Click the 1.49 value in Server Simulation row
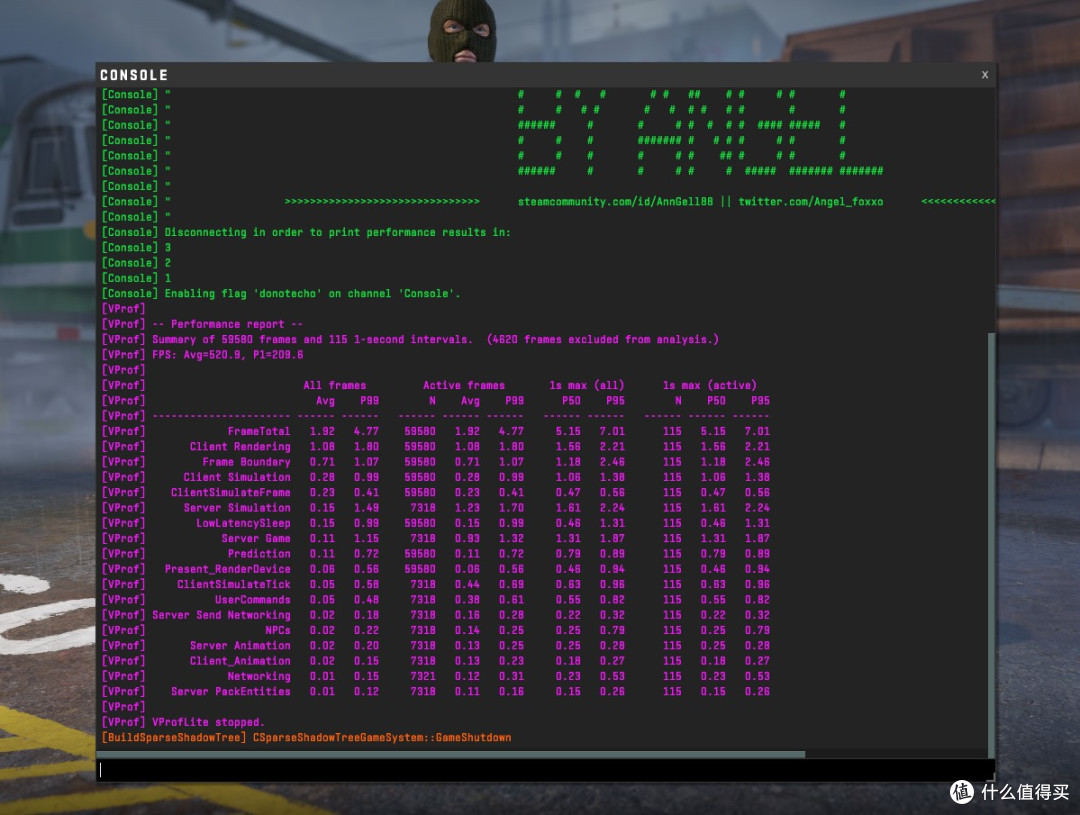 pyautogui.click(x=366, y=508)
